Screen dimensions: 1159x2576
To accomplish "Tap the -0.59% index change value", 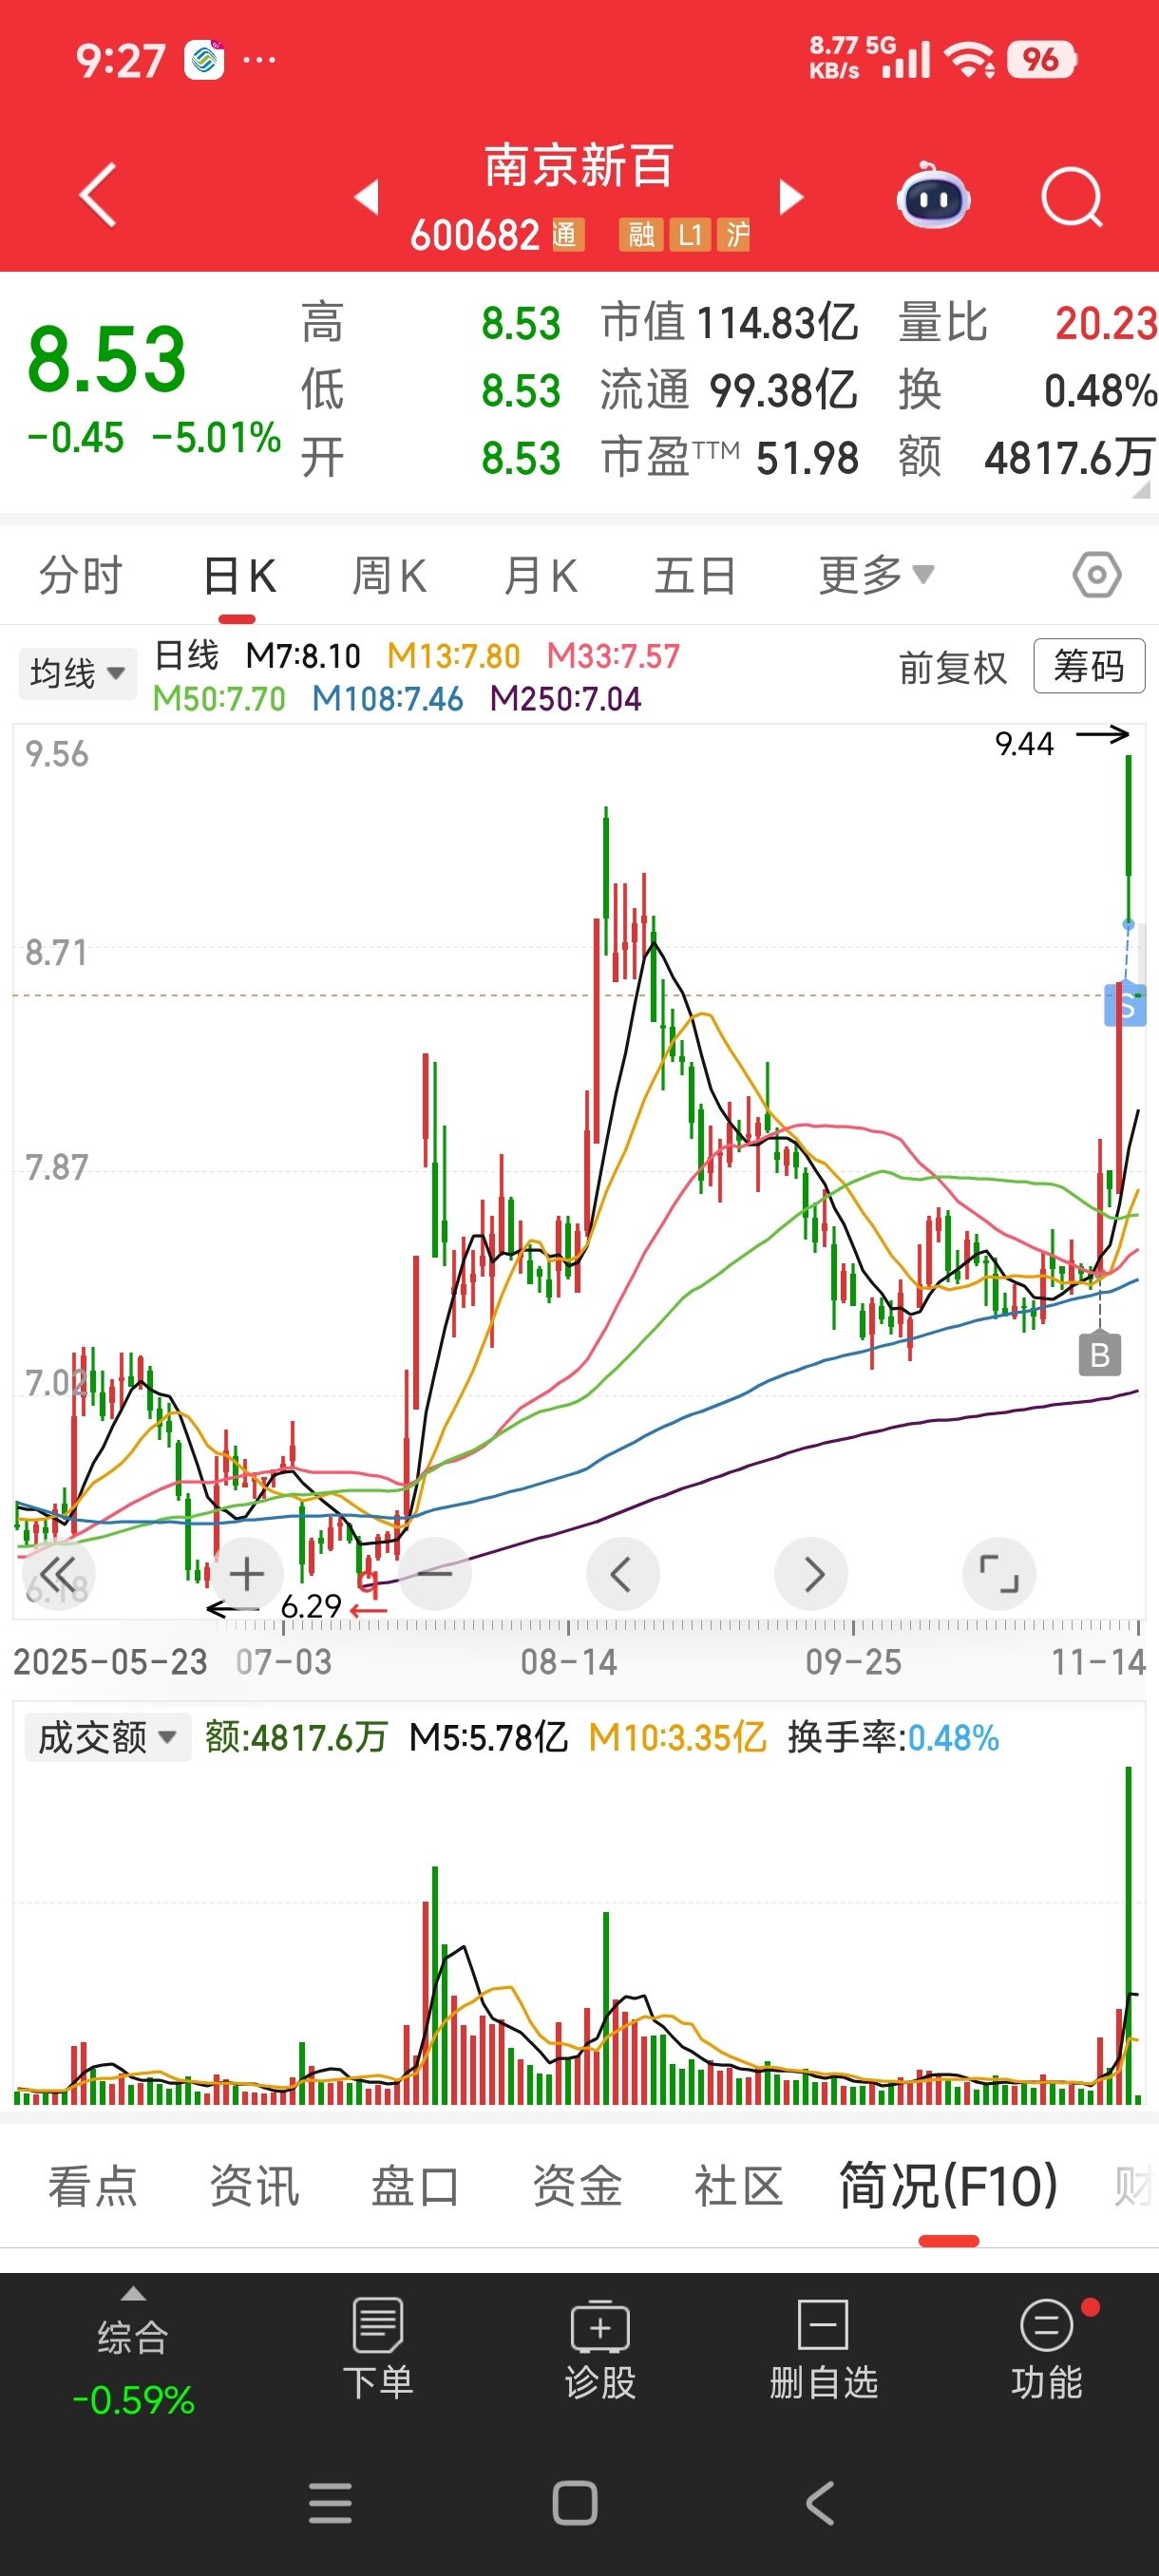I will [133, 2401].
